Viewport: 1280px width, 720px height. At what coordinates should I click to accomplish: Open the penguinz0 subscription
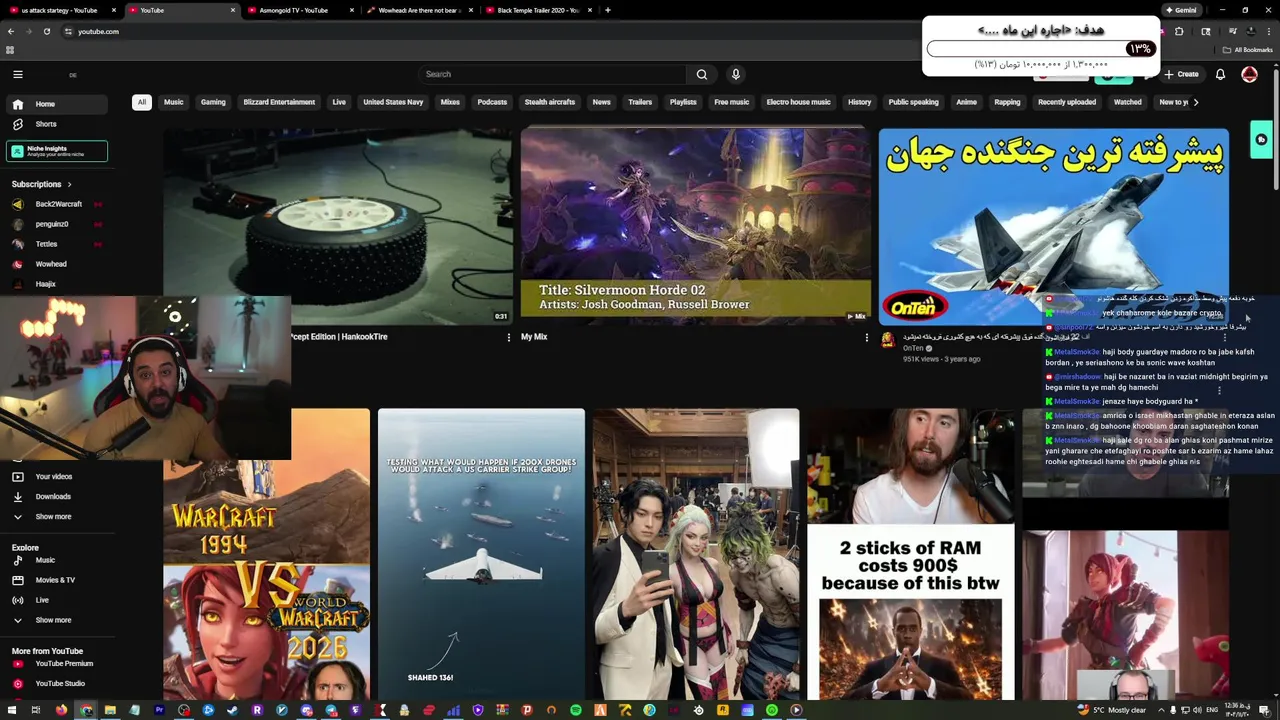pyautogui.click(x=57, y=224)
